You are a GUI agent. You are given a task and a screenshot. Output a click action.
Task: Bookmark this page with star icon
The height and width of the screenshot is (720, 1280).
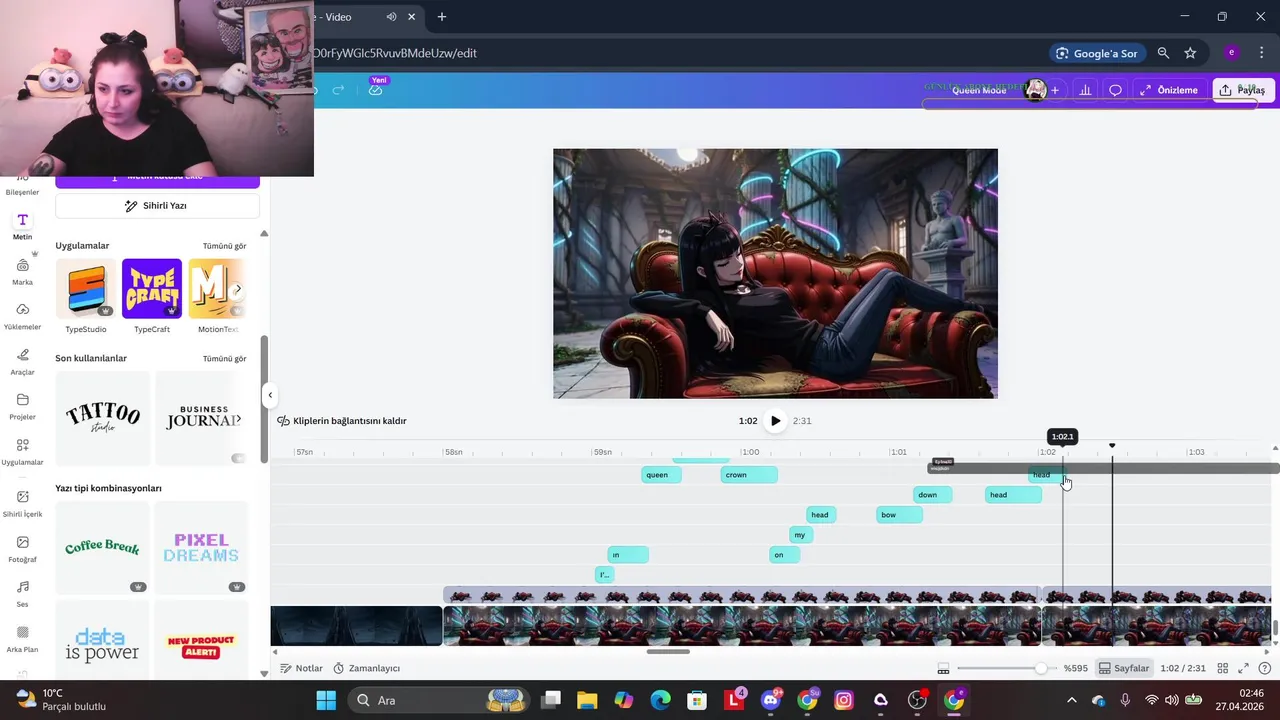pos(1190,53)
